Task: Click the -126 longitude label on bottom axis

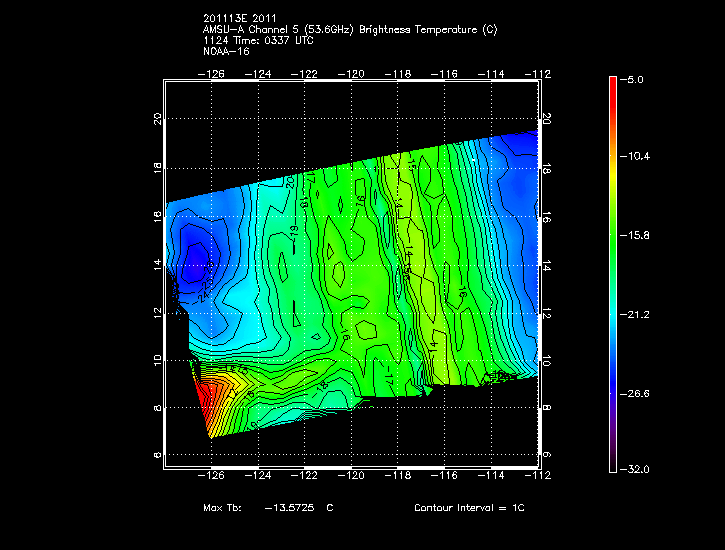Action: (211, 477)
